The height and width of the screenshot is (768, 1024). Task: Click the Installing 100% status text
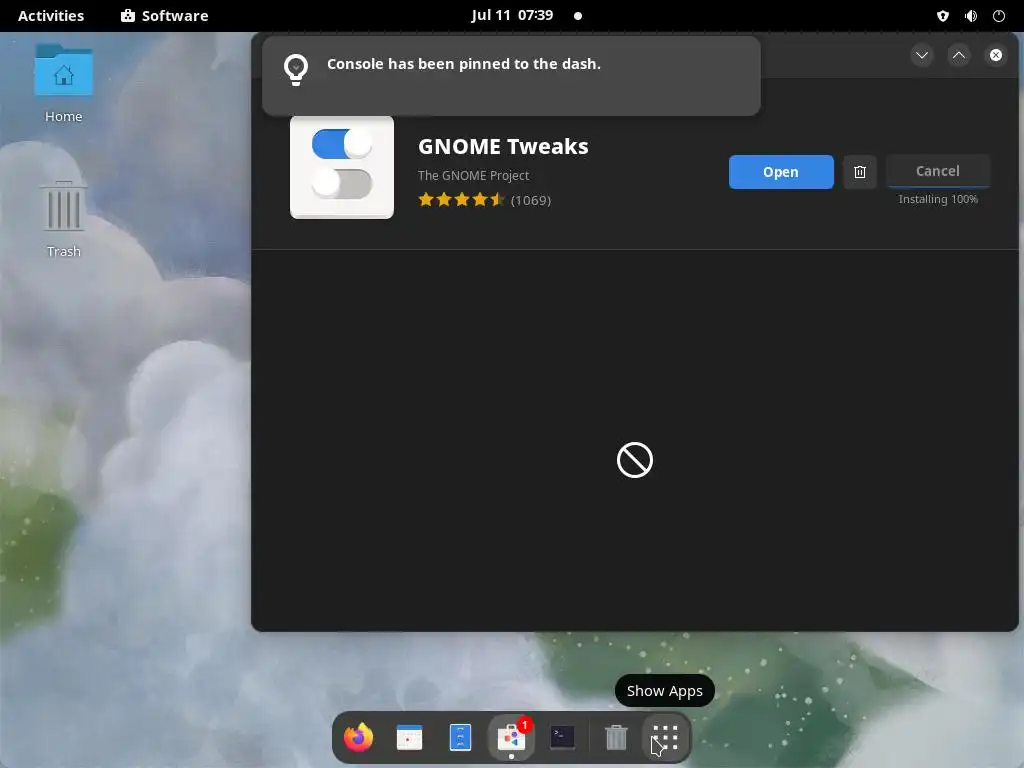pos(938,199)
